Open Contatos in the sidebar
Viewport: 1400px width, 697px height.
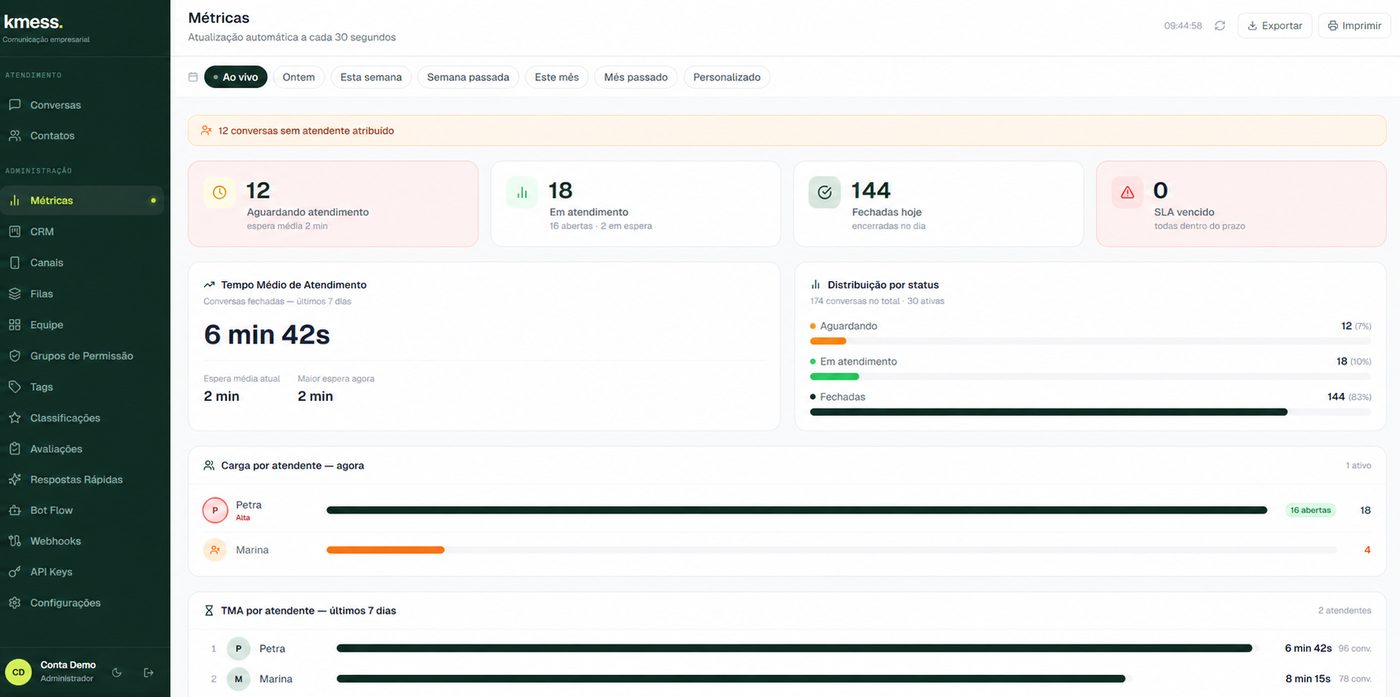82,136
